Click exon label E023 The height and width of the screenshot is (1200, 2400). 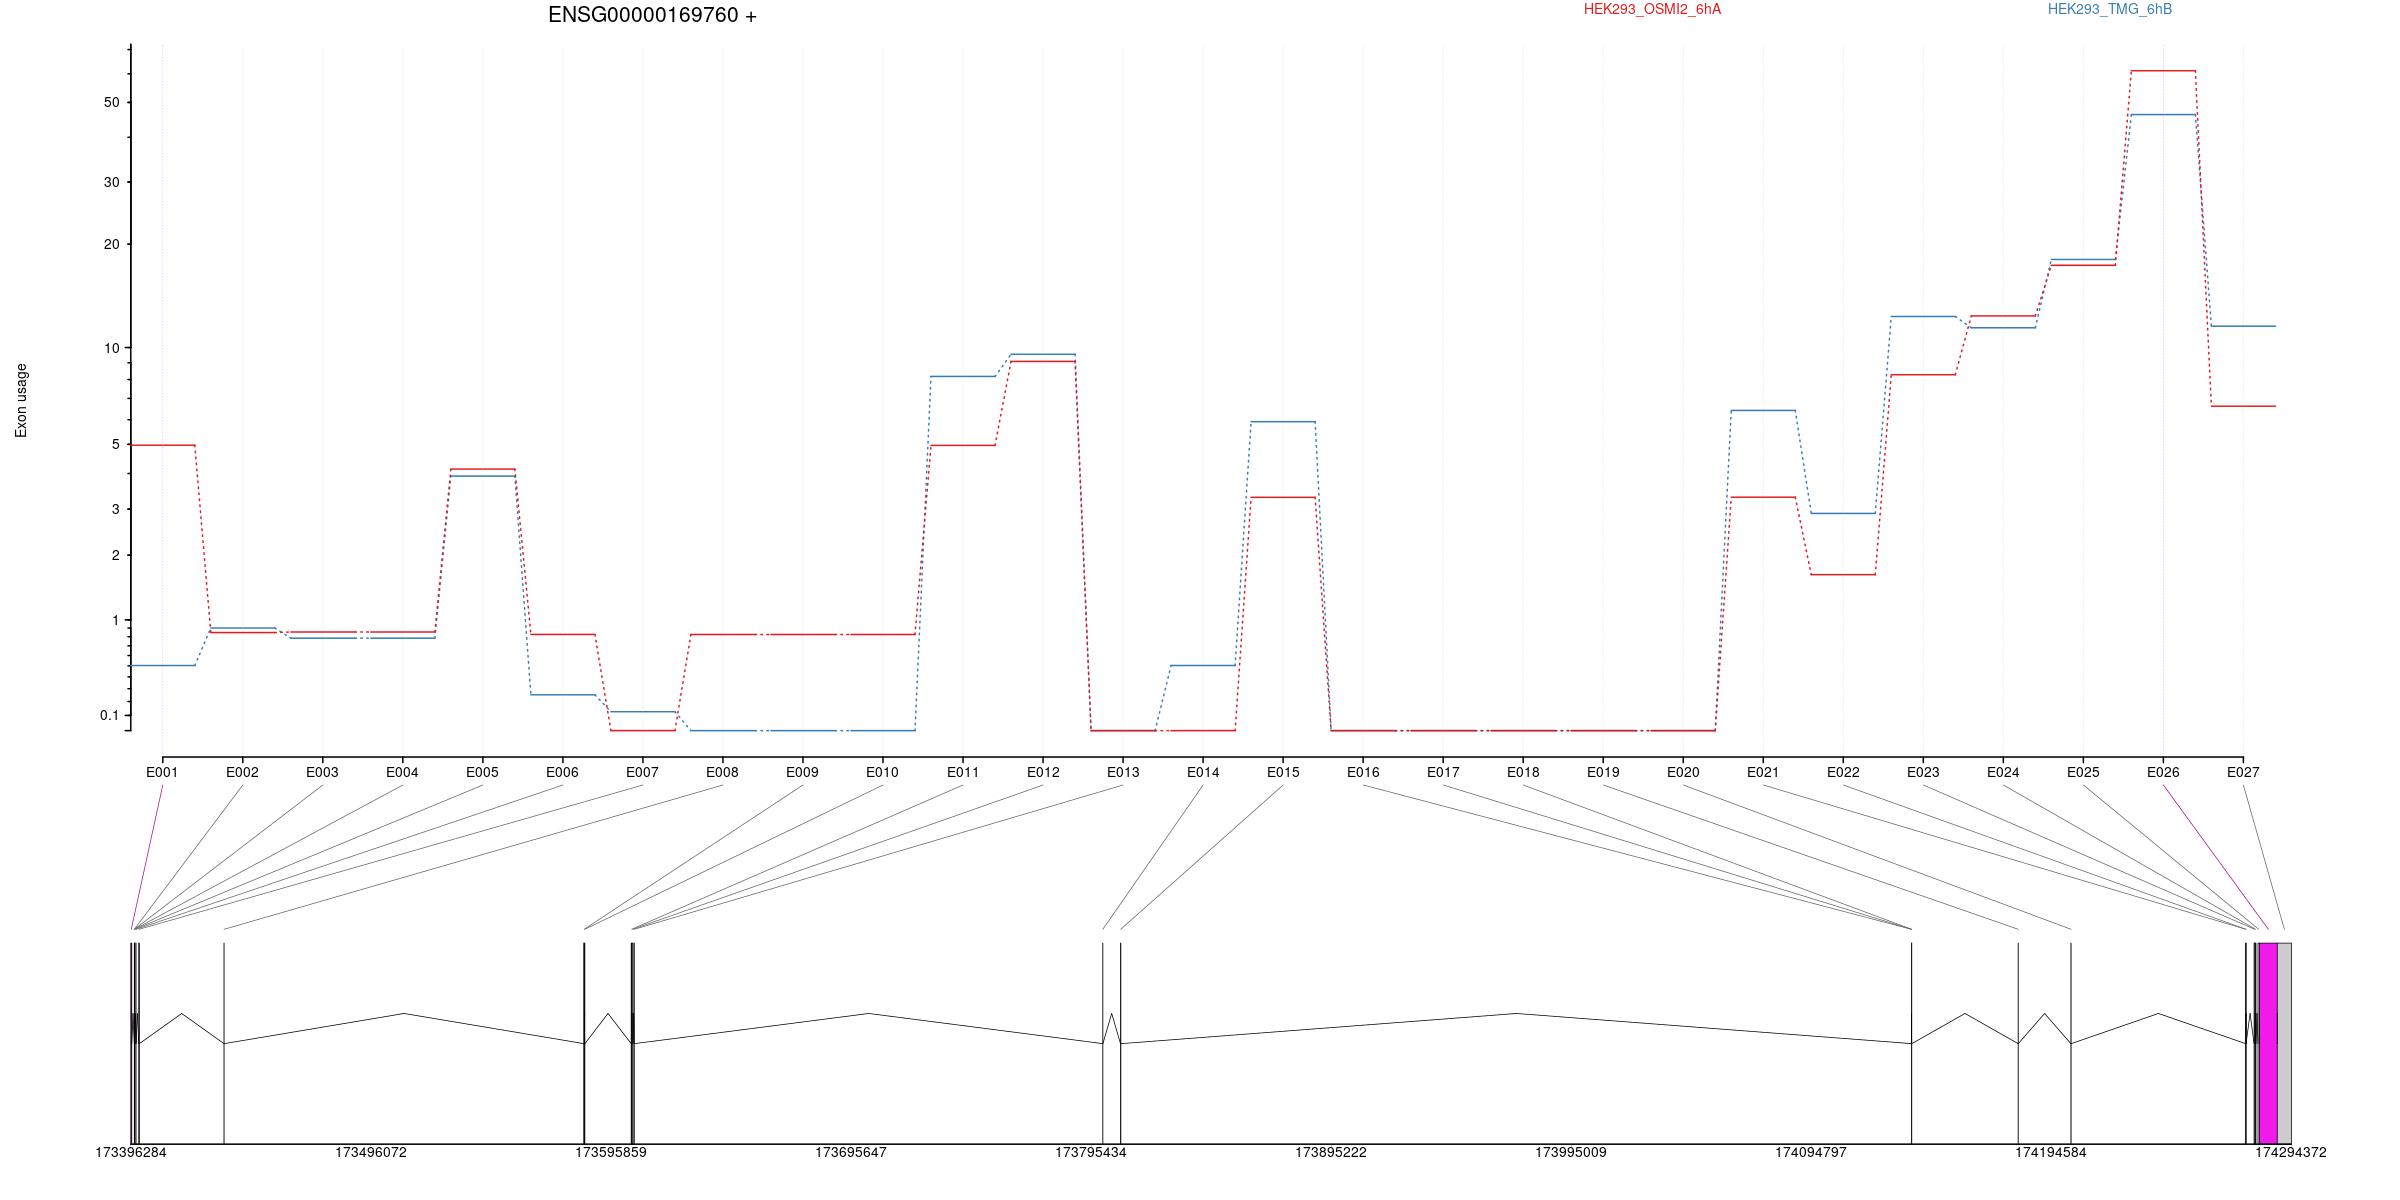(x=1923, y=772)
